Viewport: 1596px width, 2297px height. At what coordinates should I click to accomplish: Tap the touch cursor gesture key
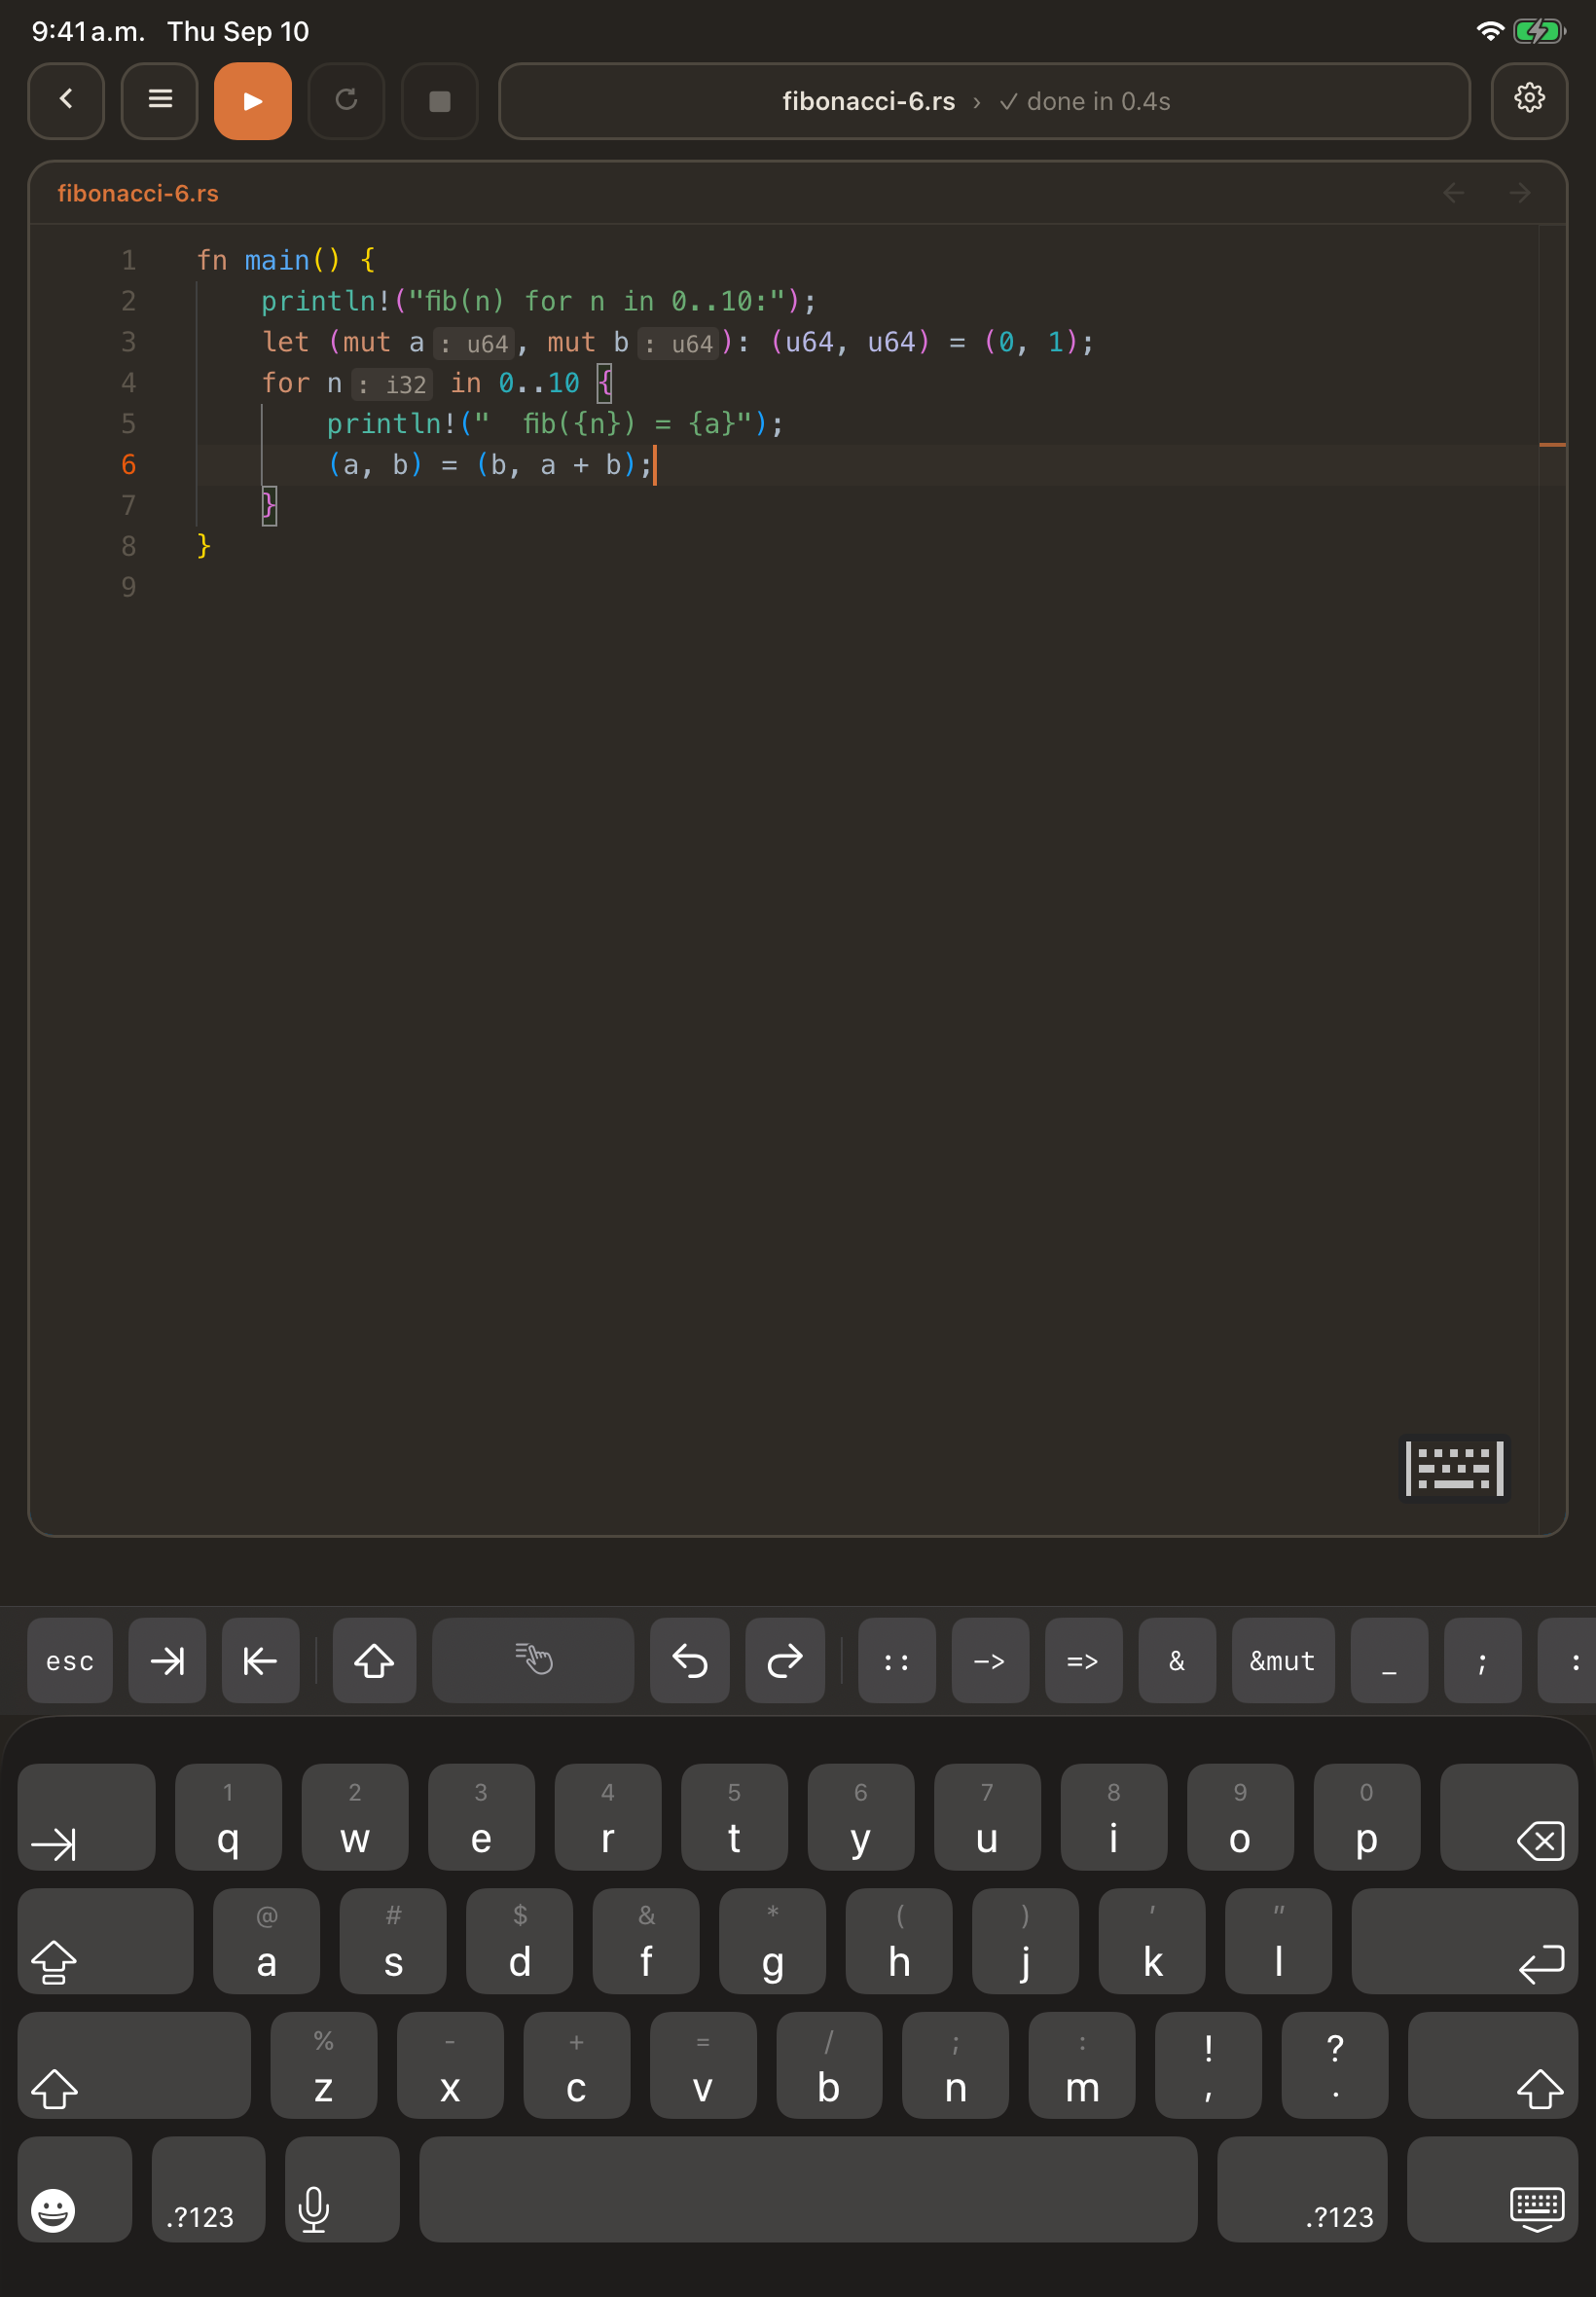[x=533, y=1660]
